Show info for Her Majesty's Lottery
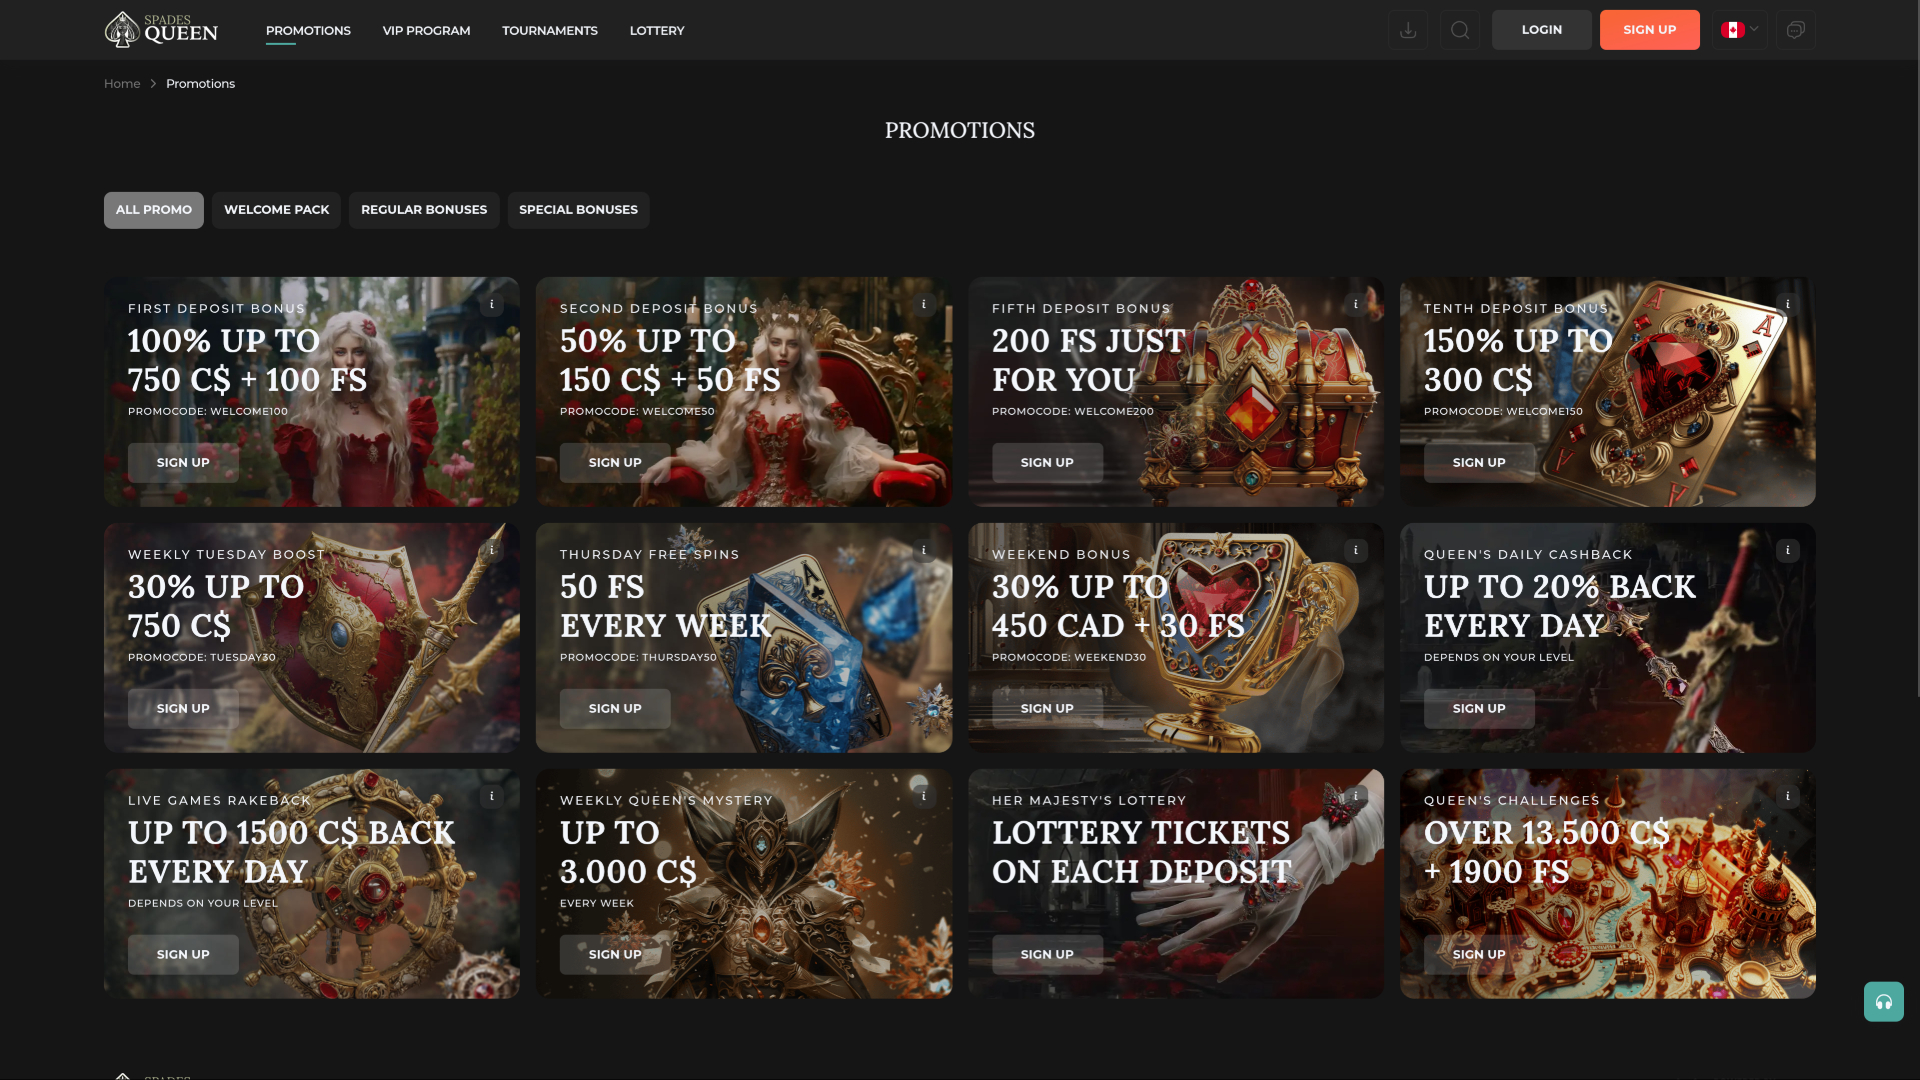This screenshot has height=1080, width=1920. 1356,796
